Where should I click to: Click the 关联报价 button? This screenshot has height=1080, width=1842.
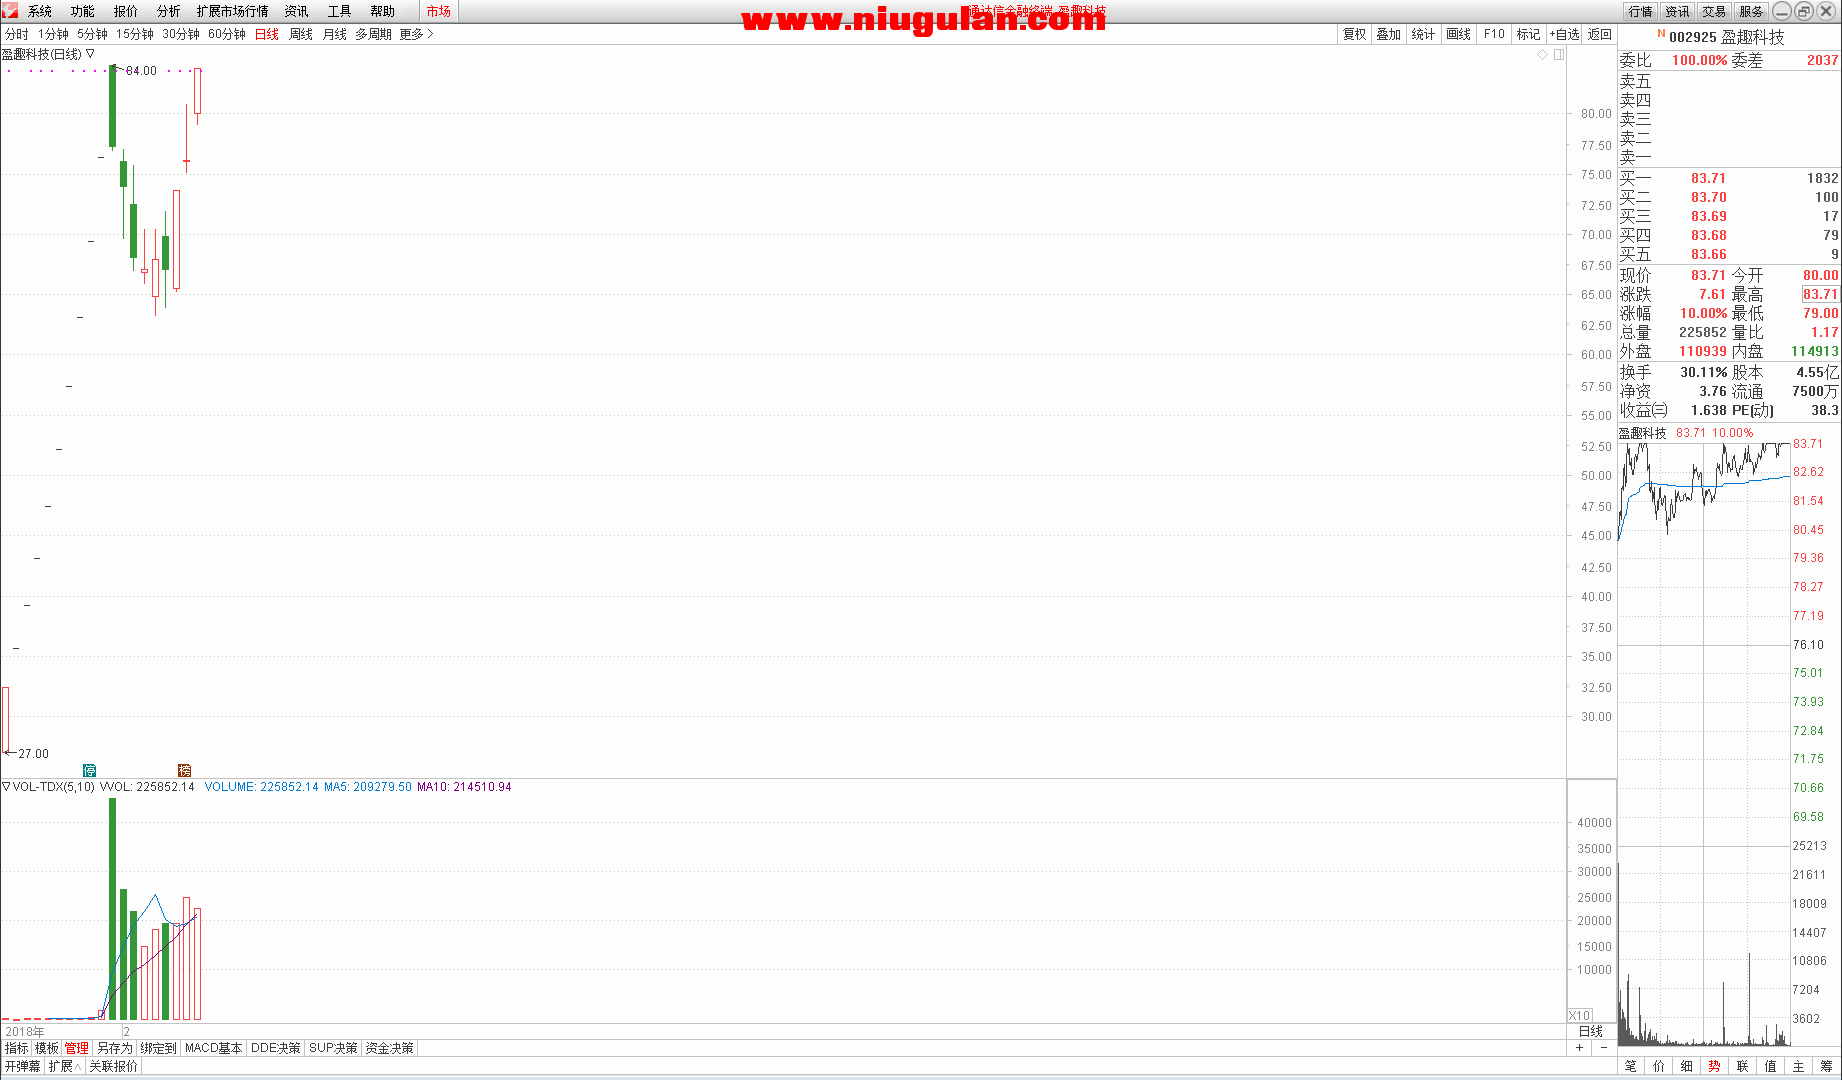[x=114, y=1066]
